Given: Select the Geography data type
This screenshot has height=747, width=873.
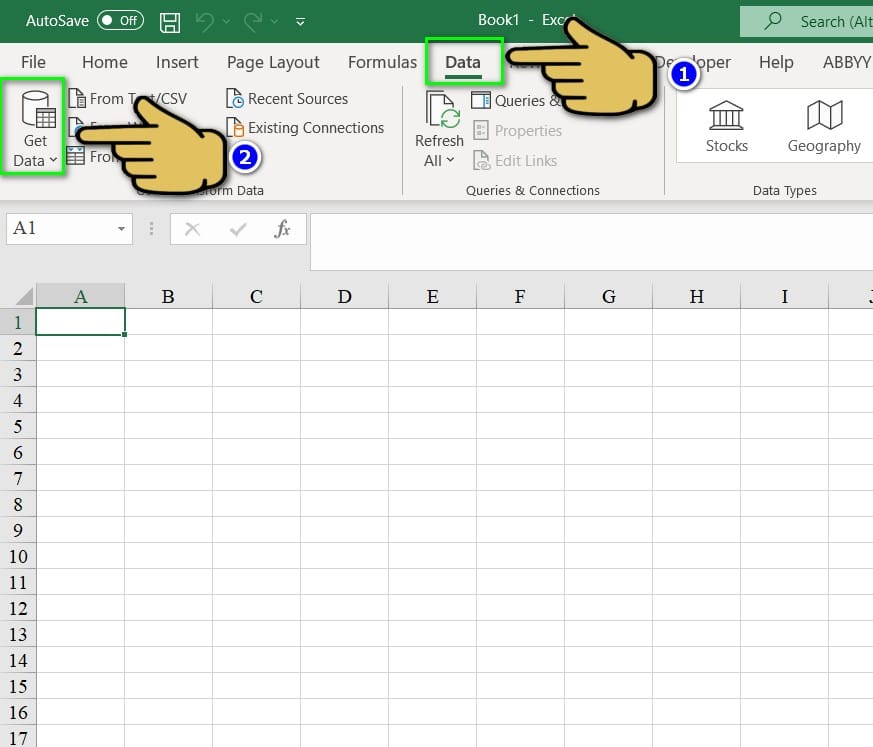Looking at the screenshot, I should [823, 122].
